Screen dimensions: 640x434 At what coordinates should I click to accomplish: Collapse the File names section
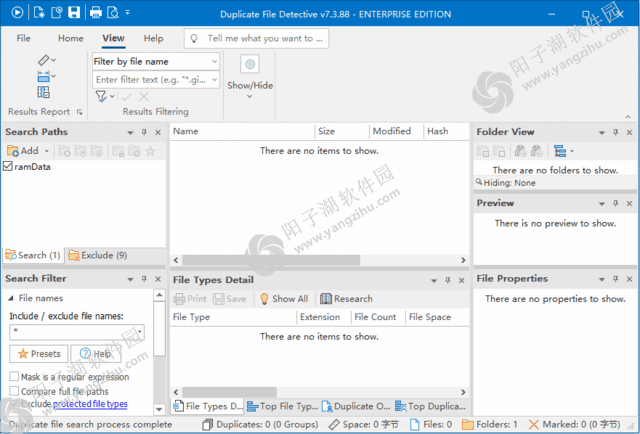click(11, 298)
